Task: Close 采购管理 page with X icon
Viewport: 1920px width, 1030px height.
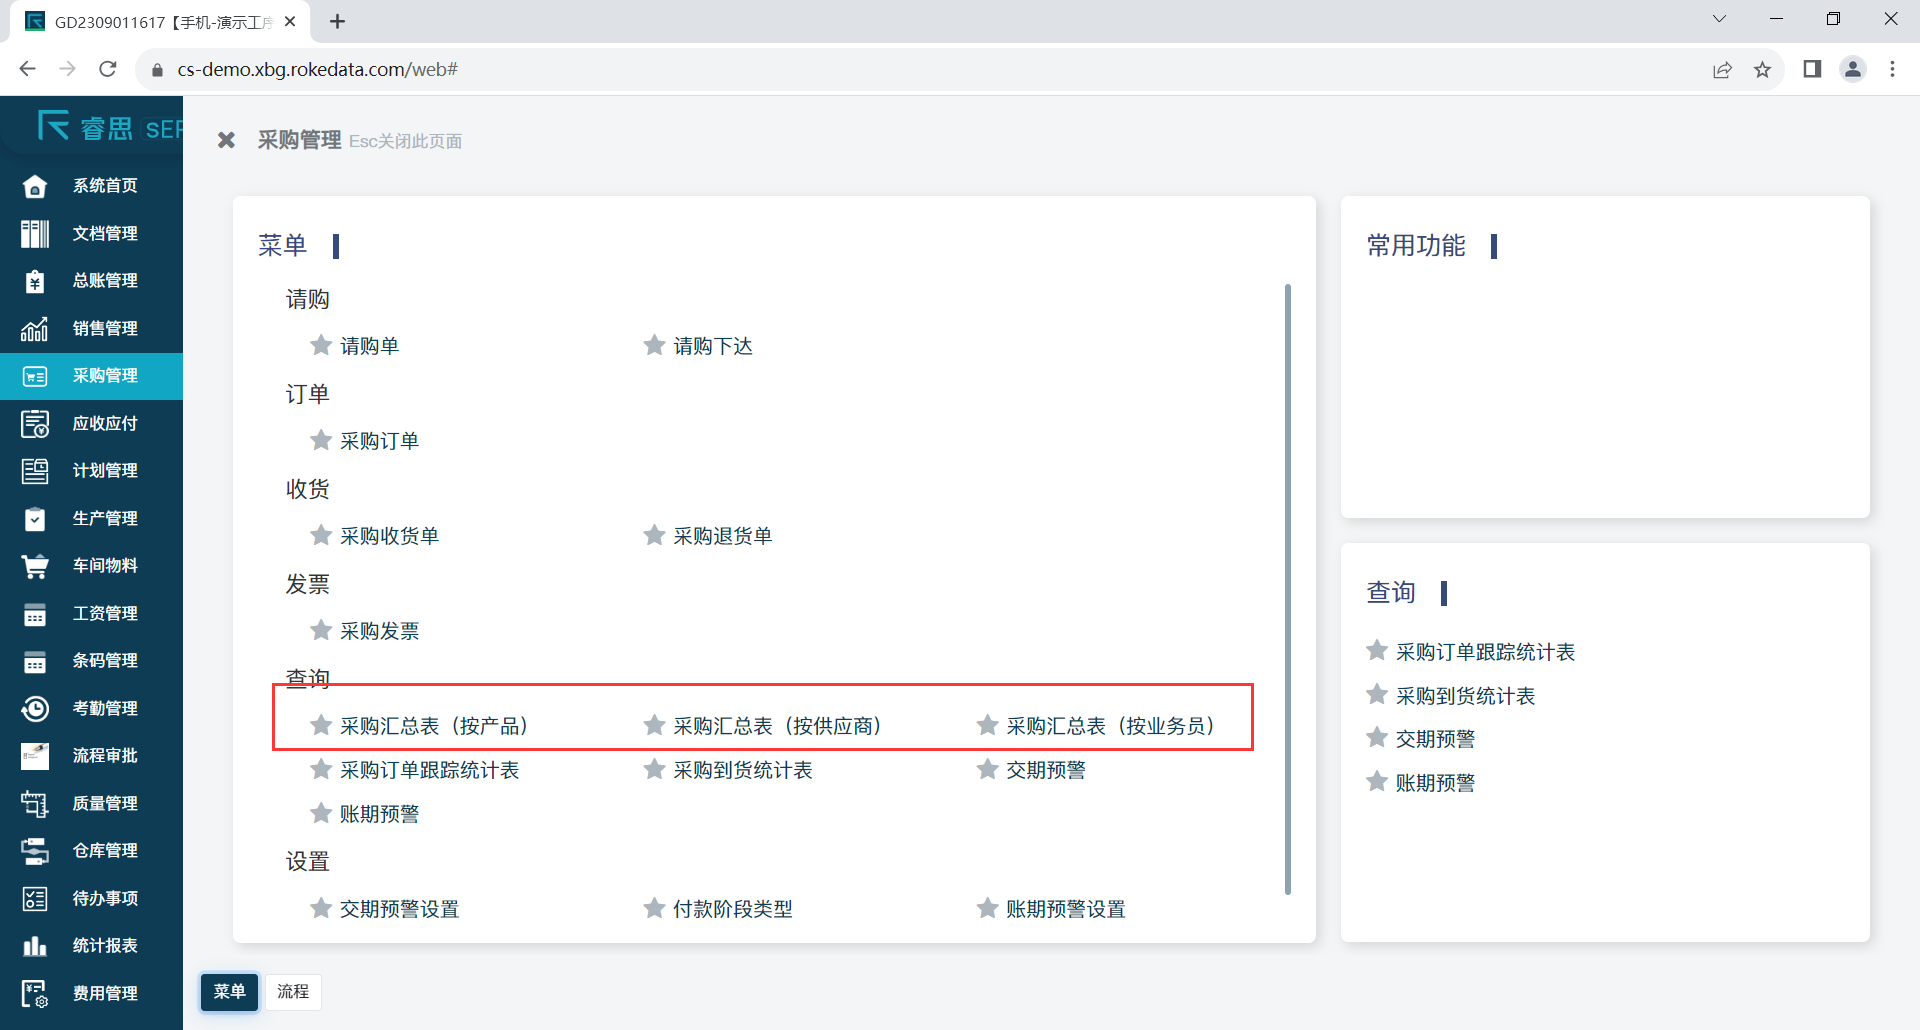Action: [x=227, y=141]
